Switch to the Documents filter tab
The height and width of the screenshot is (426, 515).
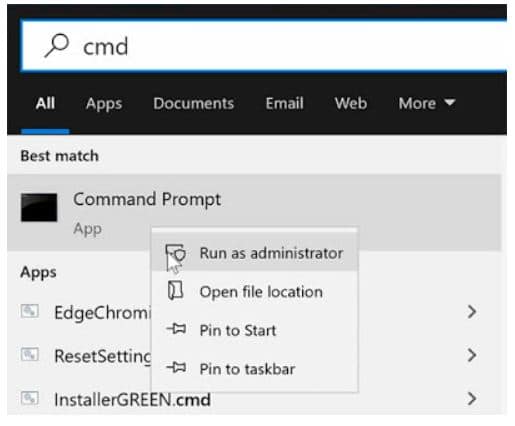[x=194, y=103]
